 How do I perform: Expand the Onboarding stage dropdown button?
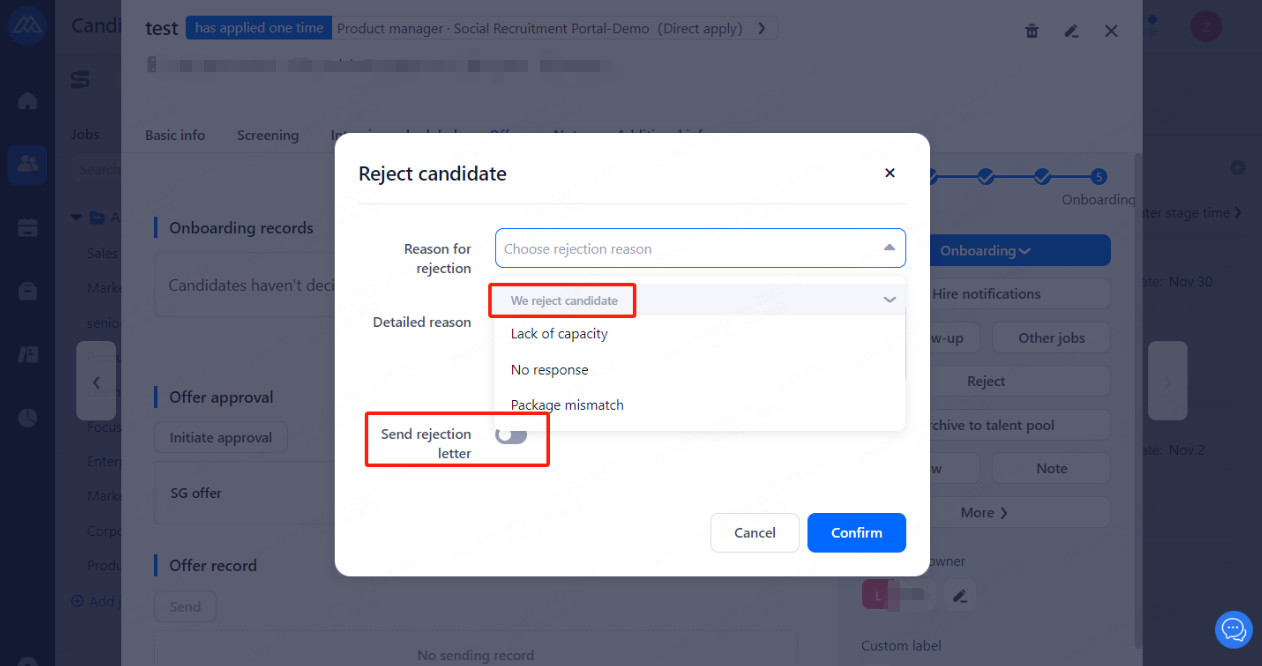pos(1020,251)
